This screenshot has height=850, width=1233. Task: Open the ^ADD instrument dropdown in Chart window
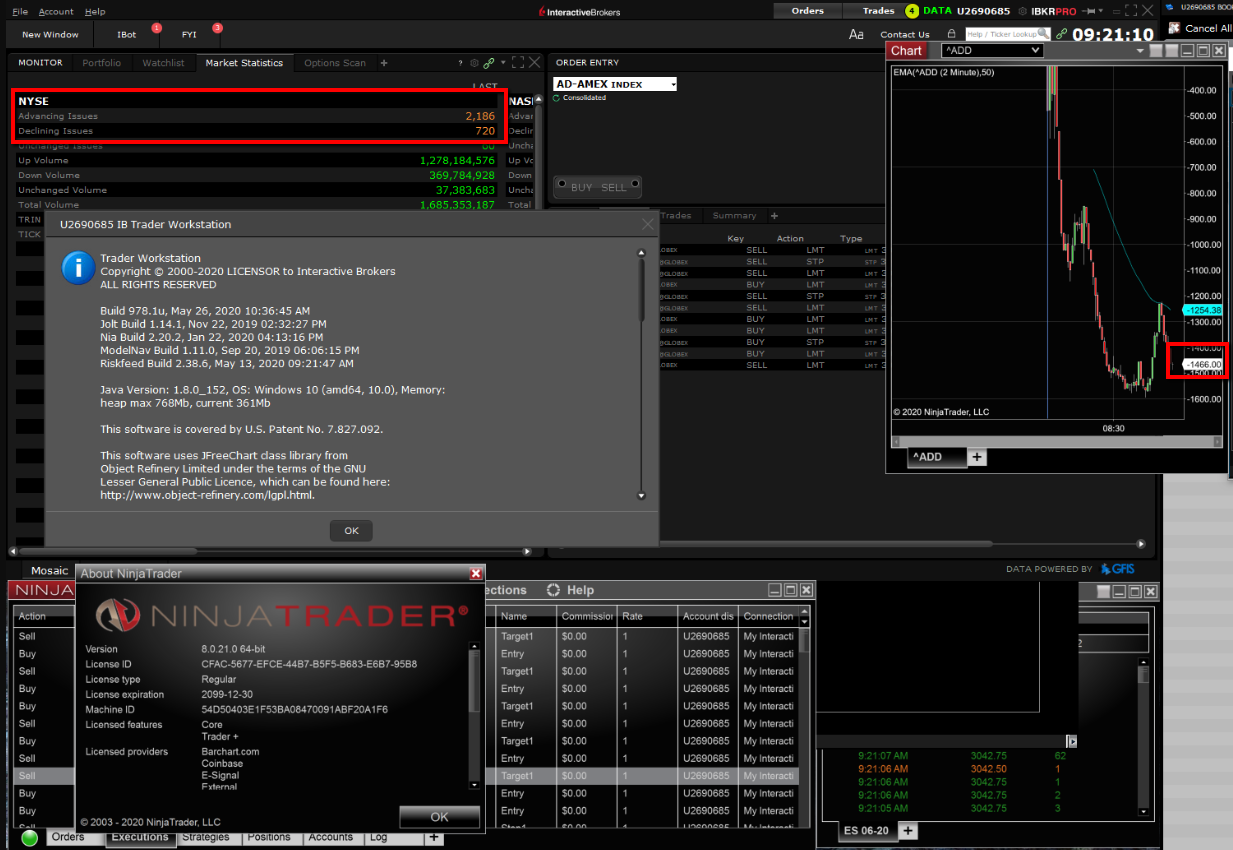992,50
